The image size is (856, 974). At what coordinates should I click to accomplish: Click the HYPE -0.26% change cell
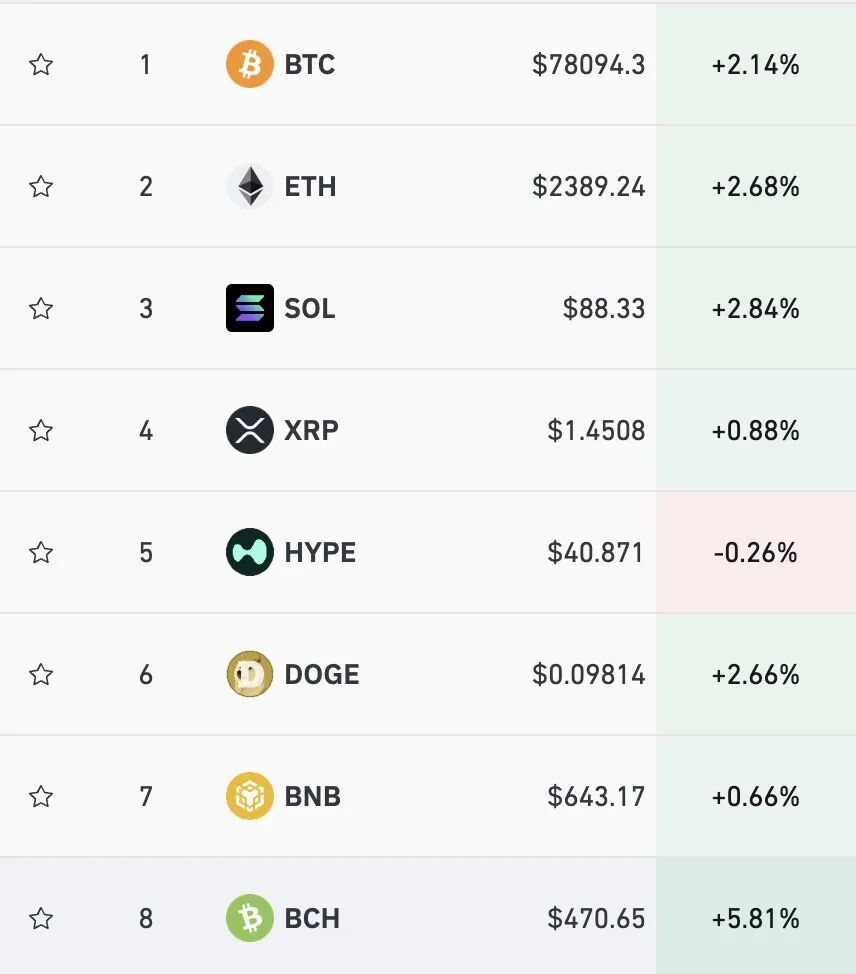point(756,552)
